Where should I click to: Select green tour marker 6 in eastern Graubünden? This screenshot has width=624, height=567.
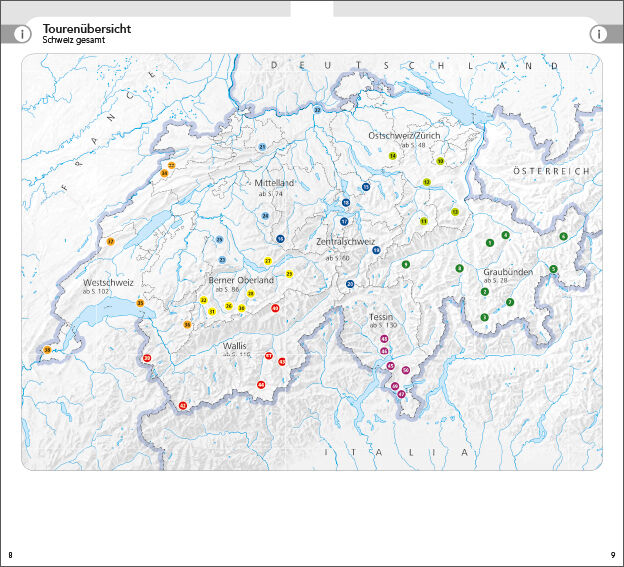563,237
